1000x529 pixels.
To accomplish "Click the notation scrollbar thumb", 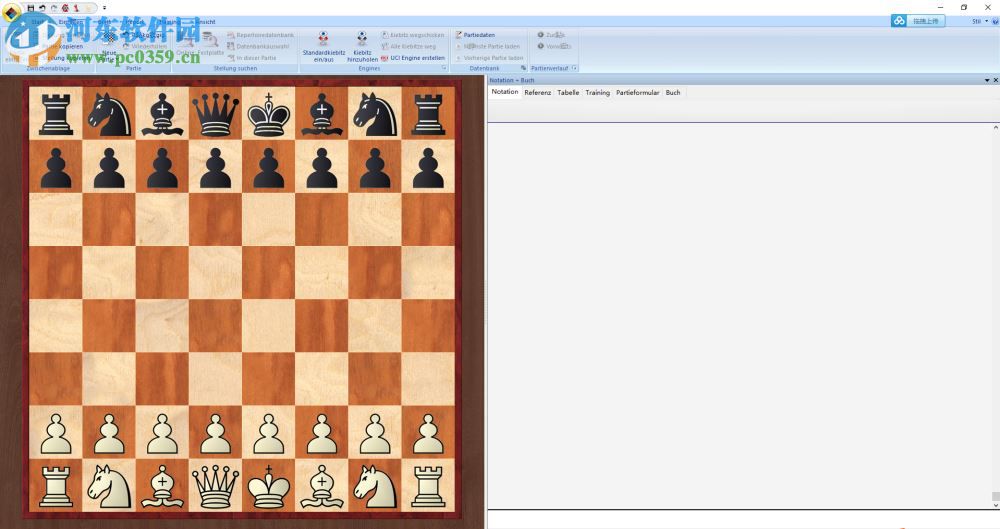I will click(x=996, y=496).
